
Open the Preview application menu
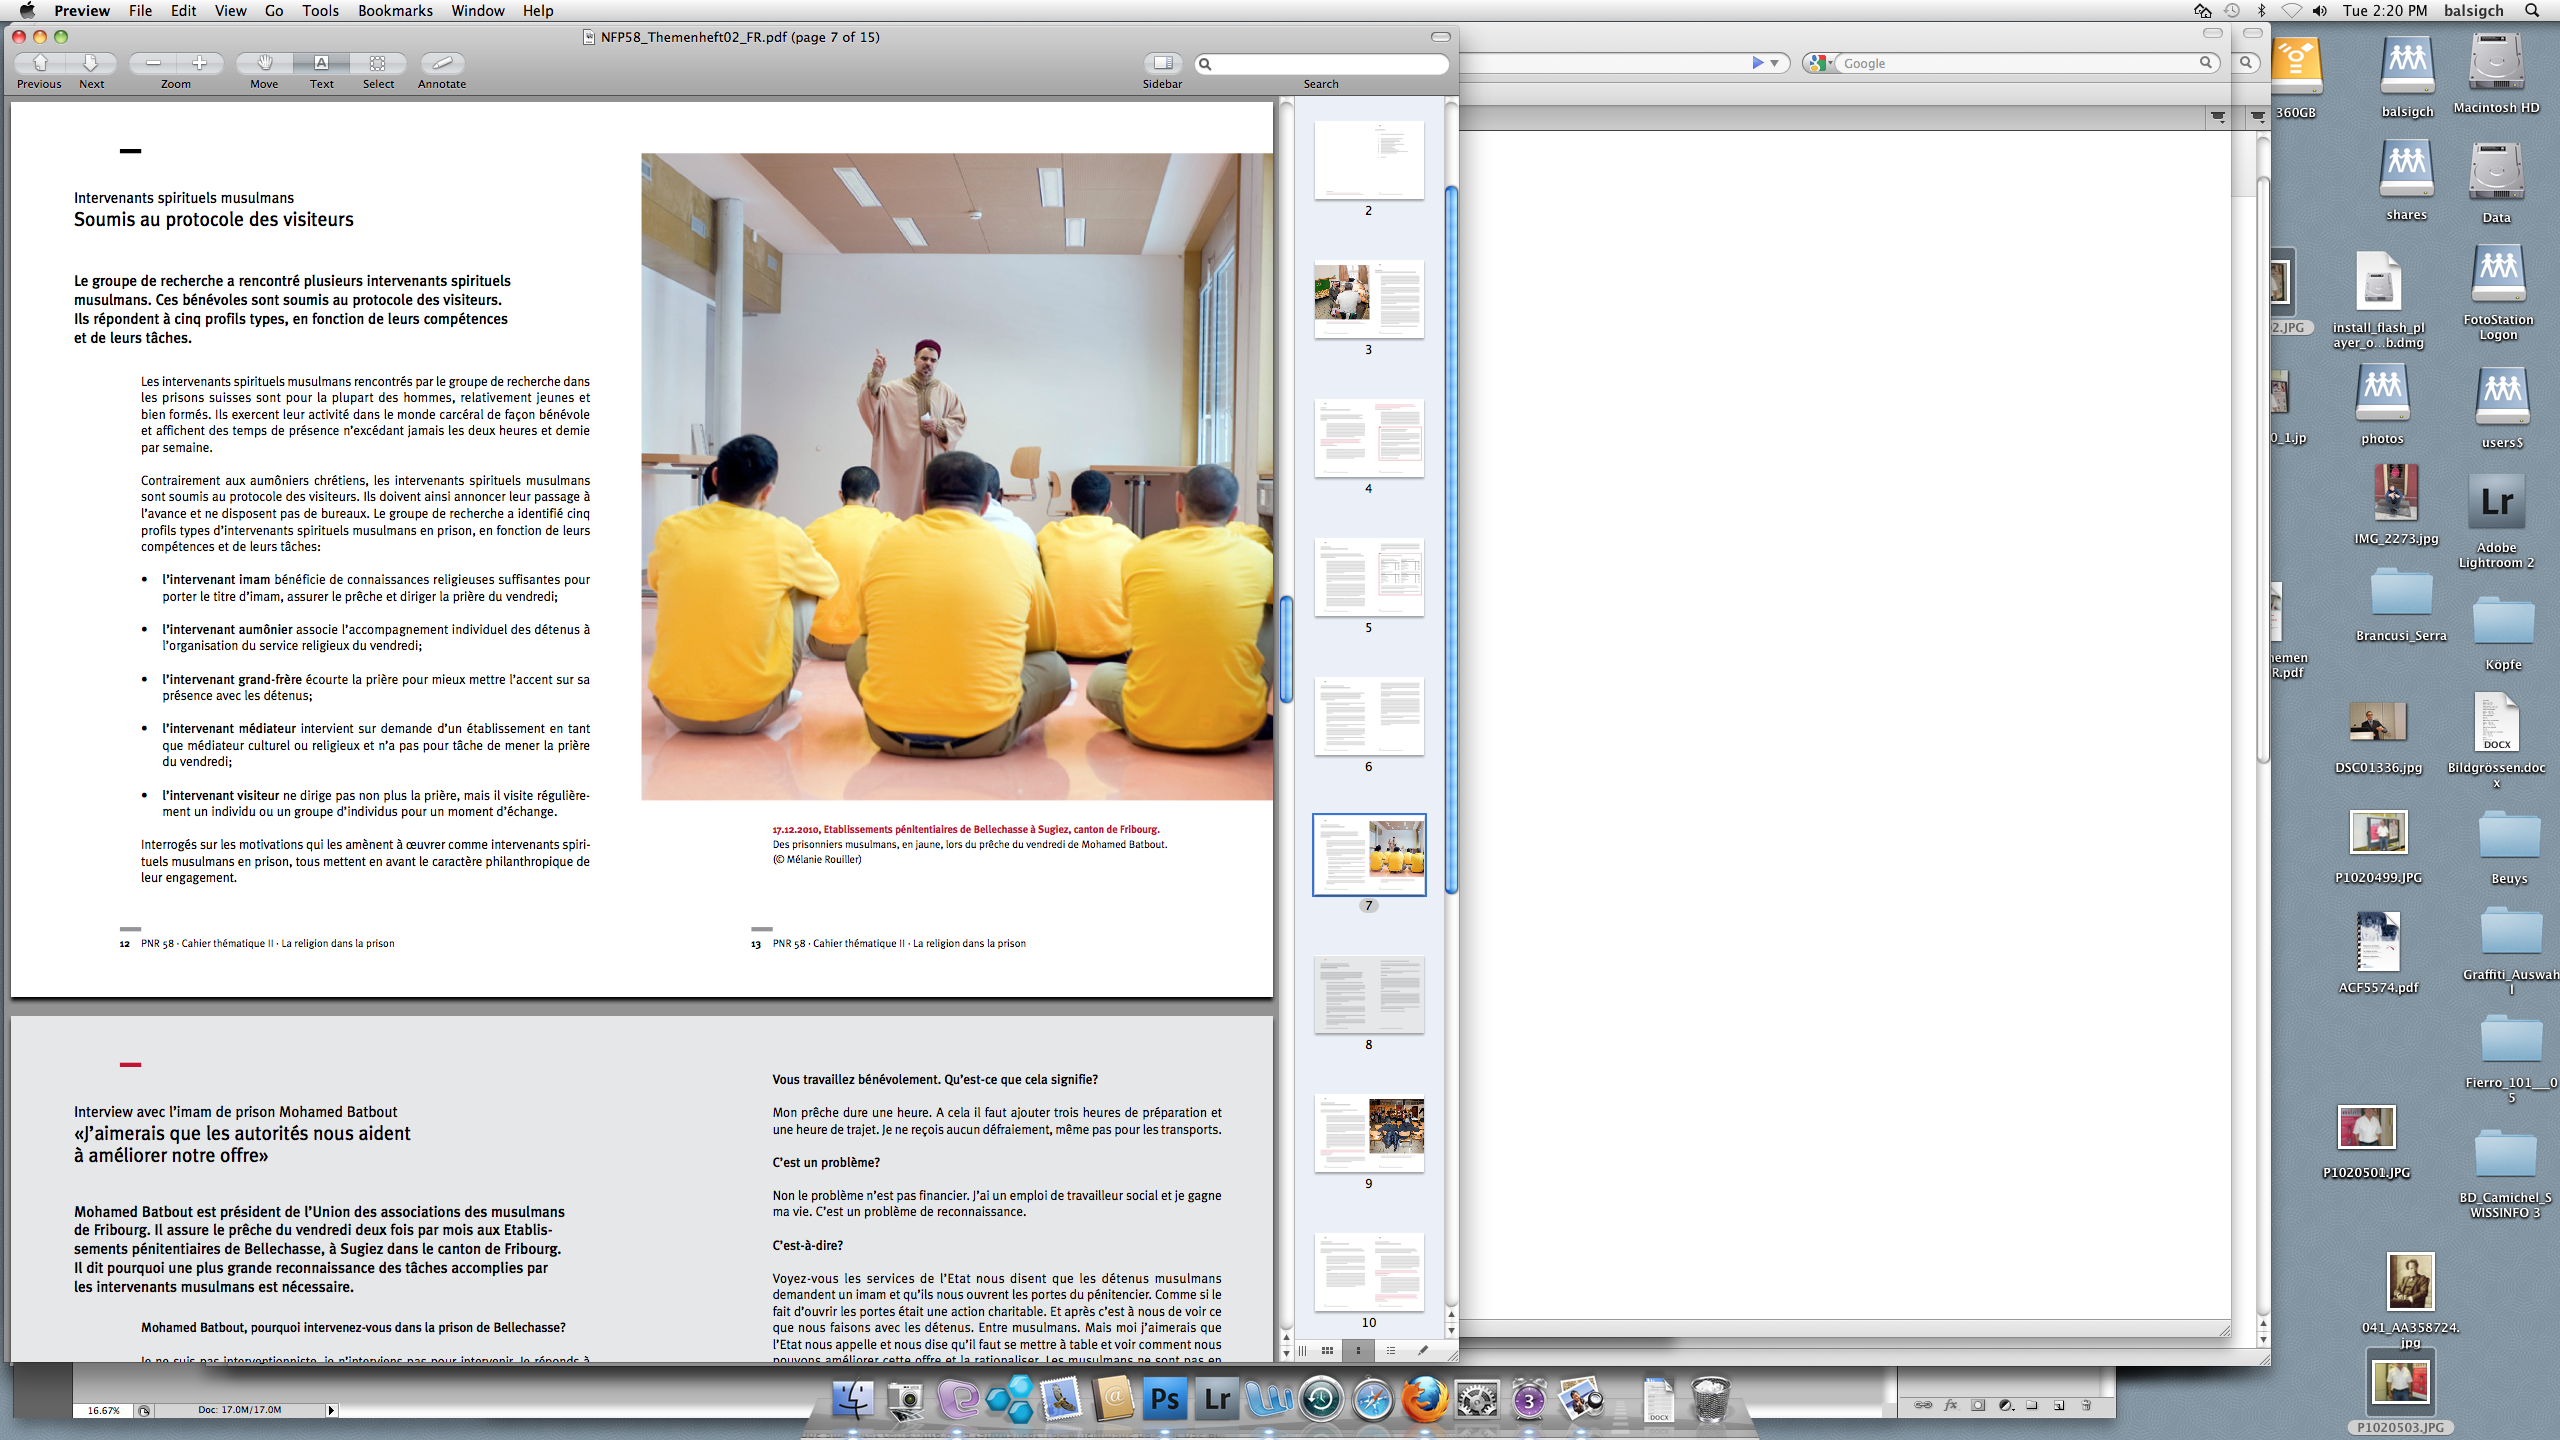coord(82,11)
